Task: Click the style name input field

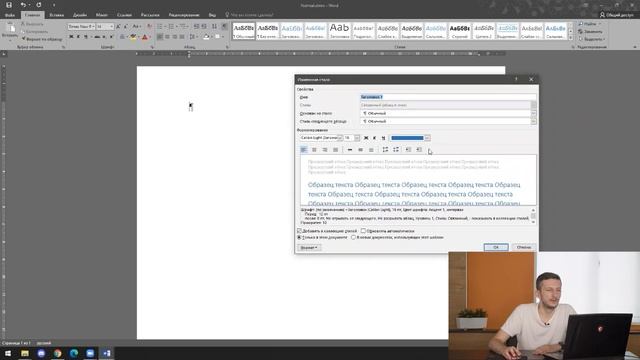Action: [x=448, y=97]
